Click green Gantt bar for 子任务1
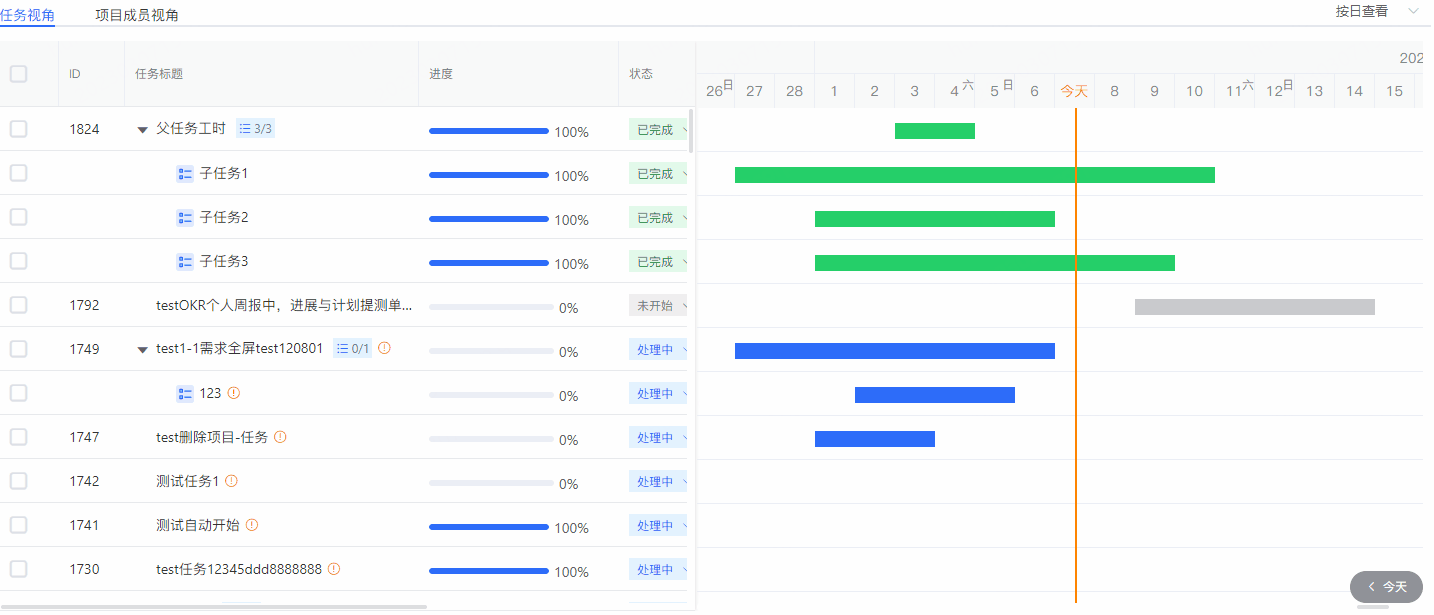 point(975,175)
